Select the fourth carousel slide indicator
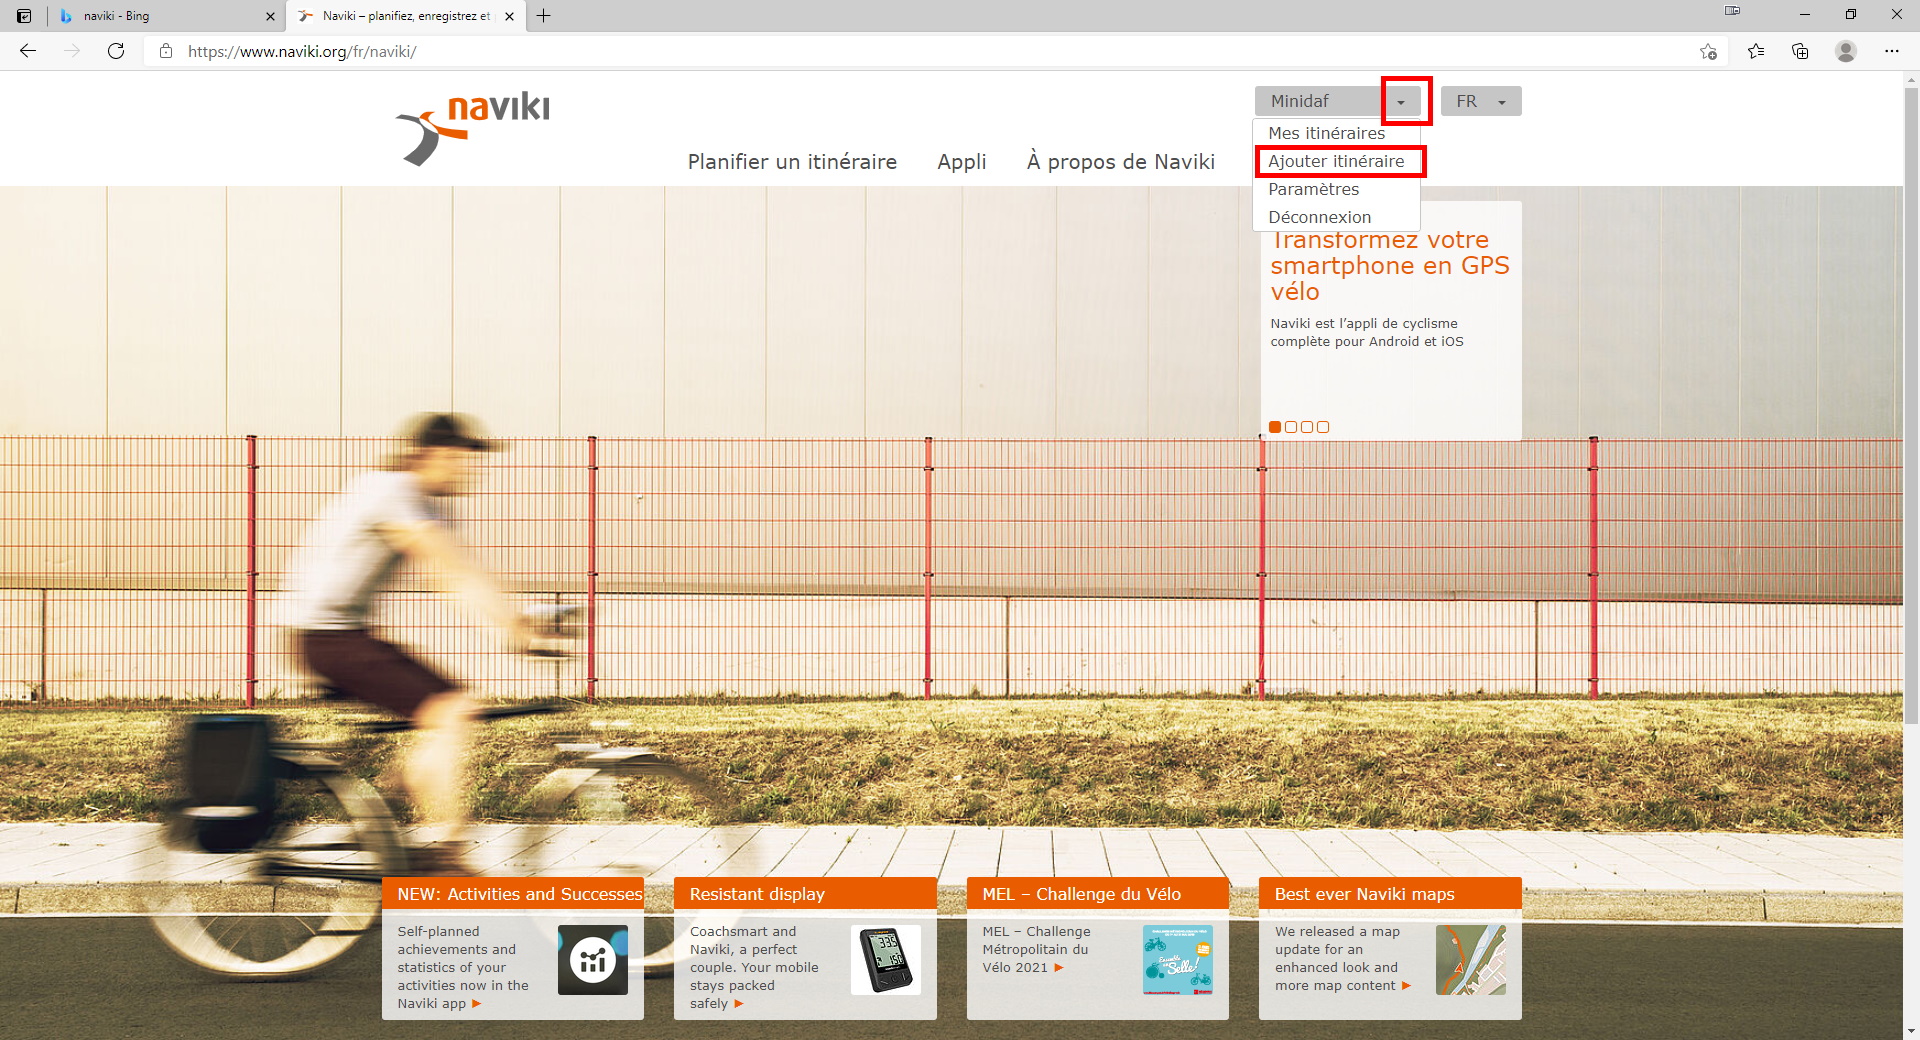 [1323, 427]
